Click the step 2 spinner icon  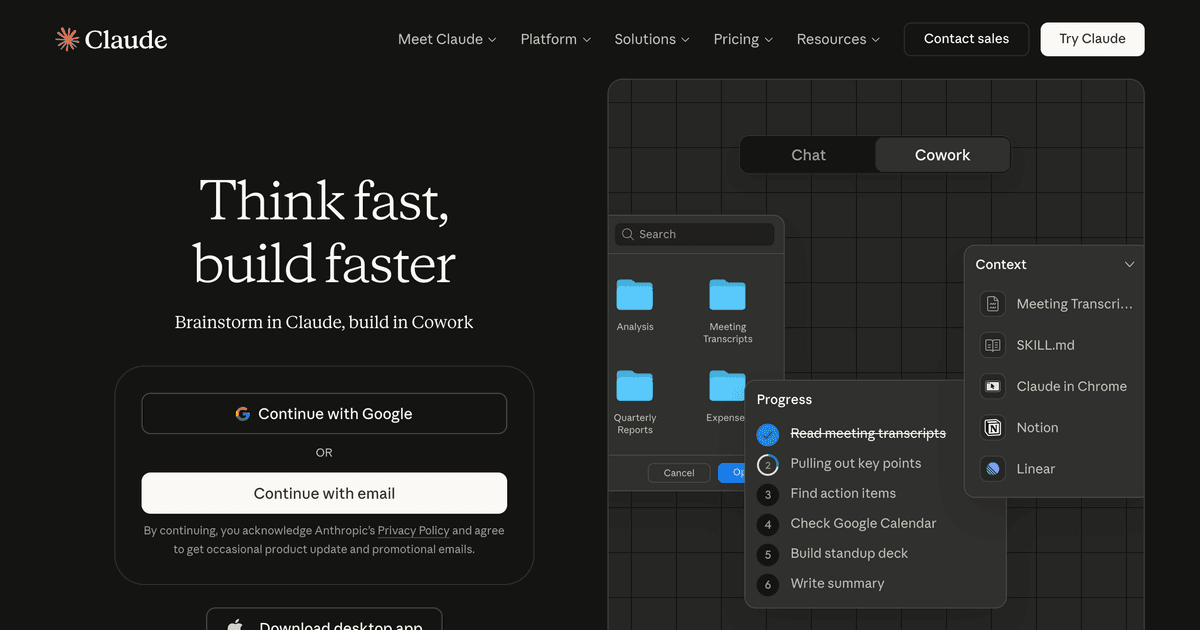(768, 464)
